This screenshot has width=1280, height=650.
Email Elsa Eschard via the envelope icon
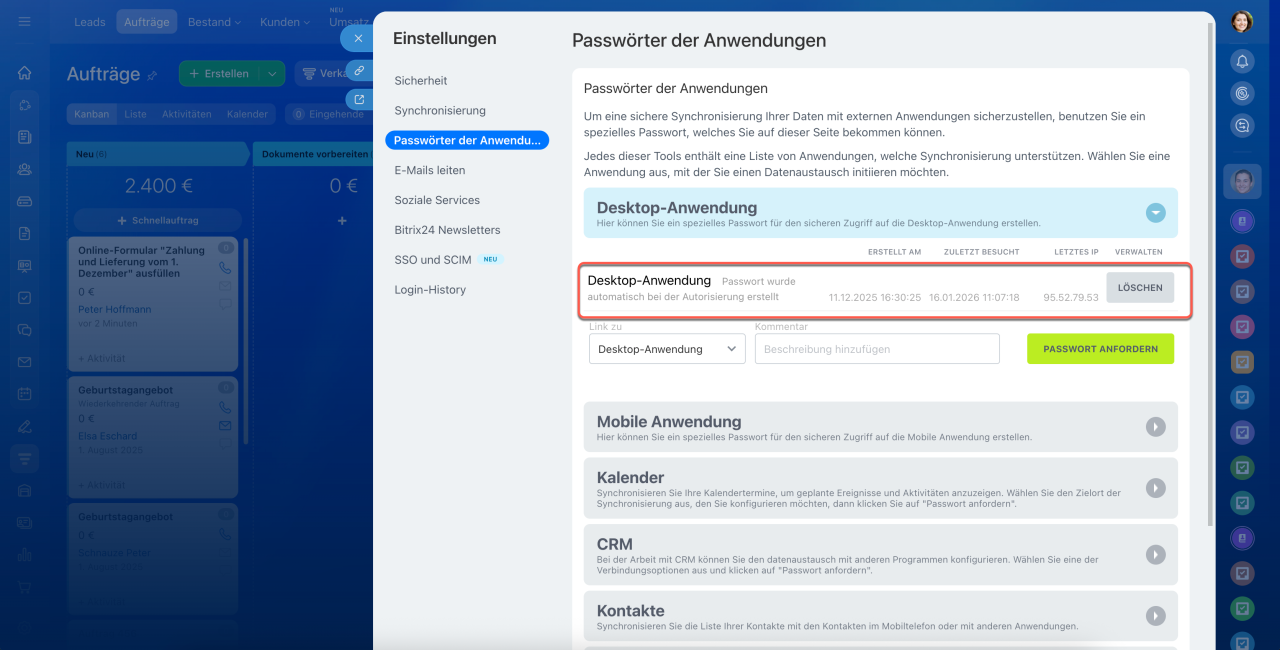(225, 425)
